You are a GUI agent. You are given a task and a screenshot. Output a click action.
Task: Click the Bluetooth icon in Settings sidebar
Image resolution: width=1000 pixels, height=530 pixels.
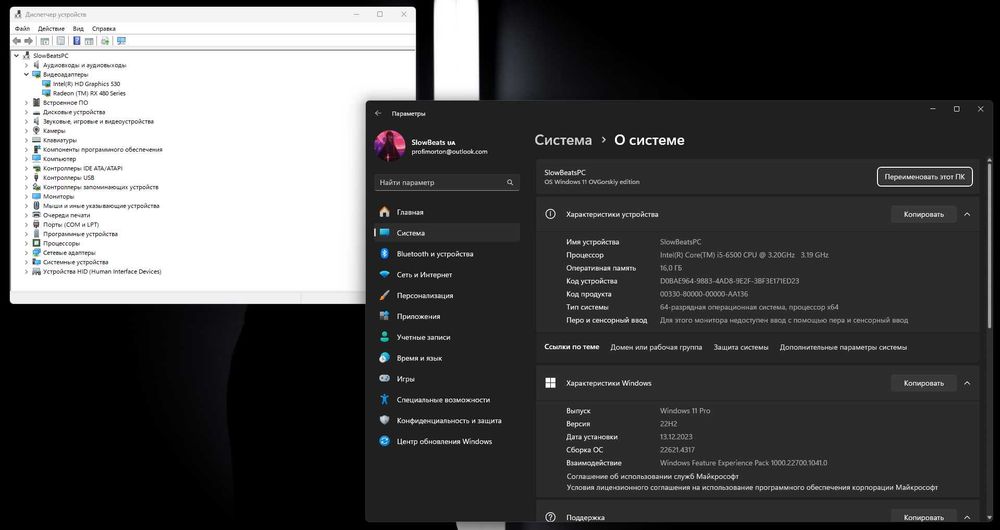pos(384,254)
